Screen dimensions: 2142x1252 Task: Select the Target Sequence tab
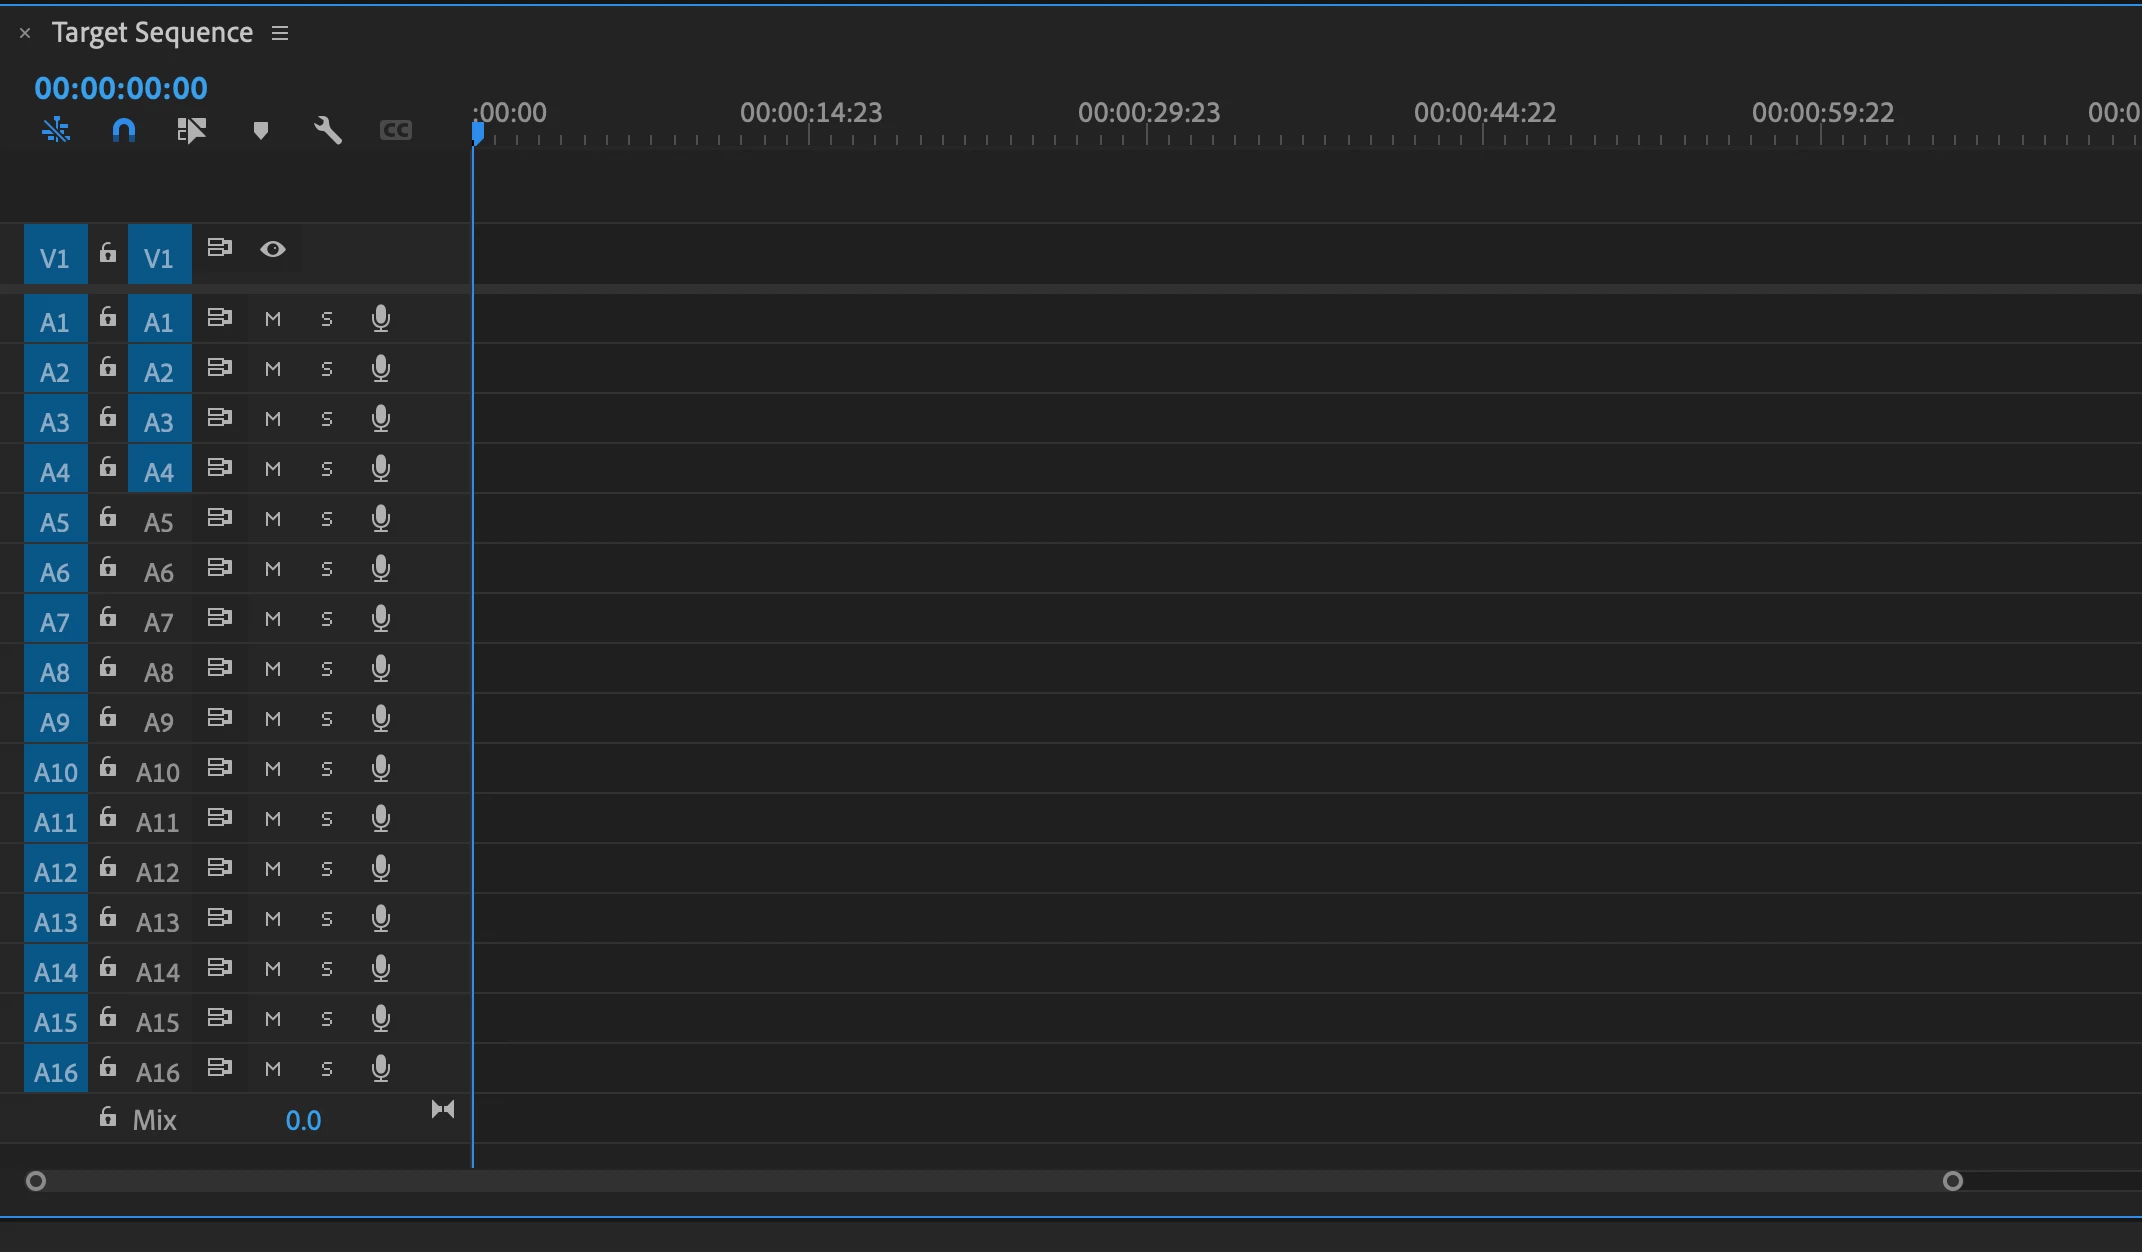coord(152,33)
